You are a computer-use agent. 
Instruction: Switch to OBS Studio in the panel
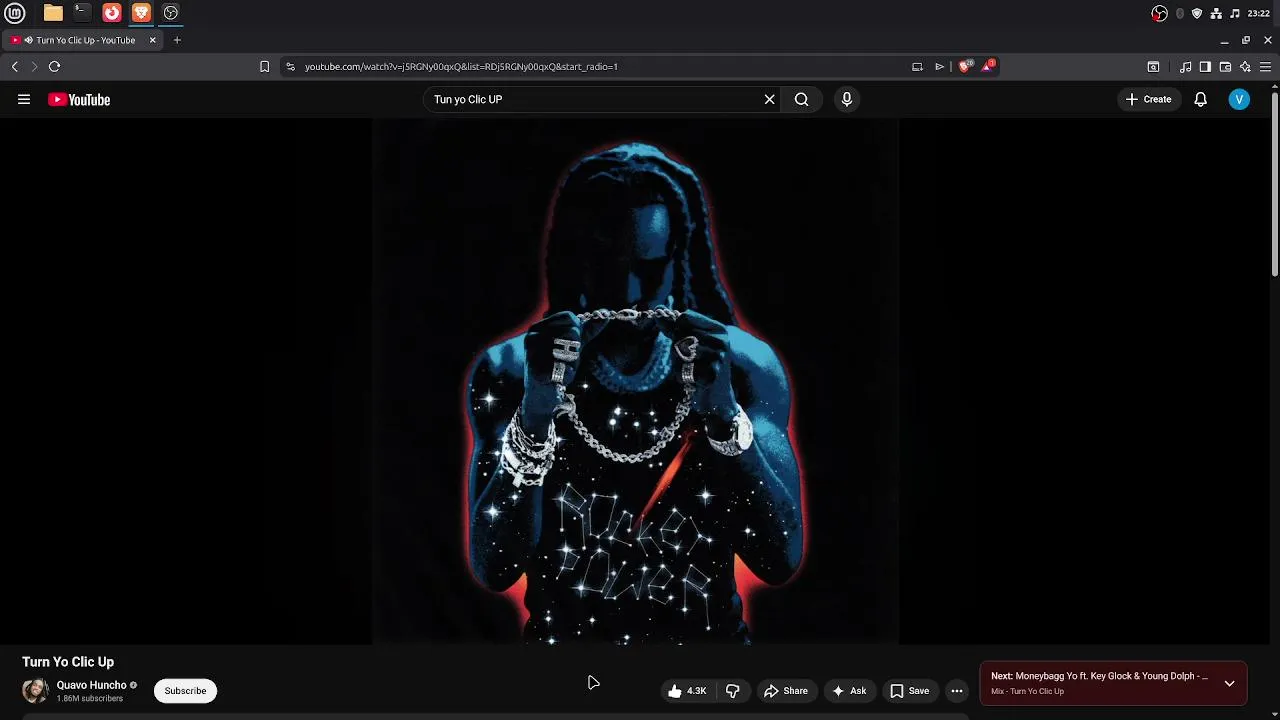(x=171, y=13)
